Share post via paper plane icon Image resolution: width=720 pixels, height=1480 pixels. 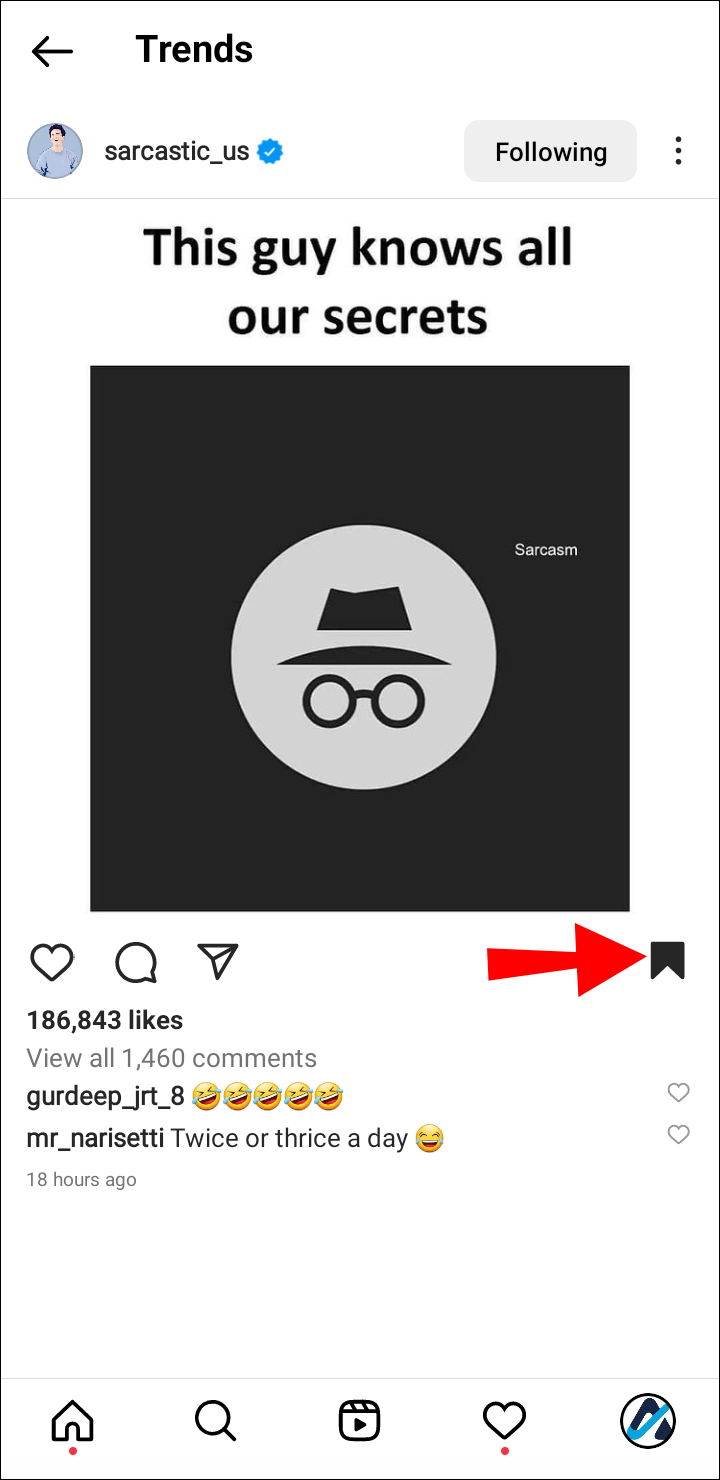click(217, 962)
